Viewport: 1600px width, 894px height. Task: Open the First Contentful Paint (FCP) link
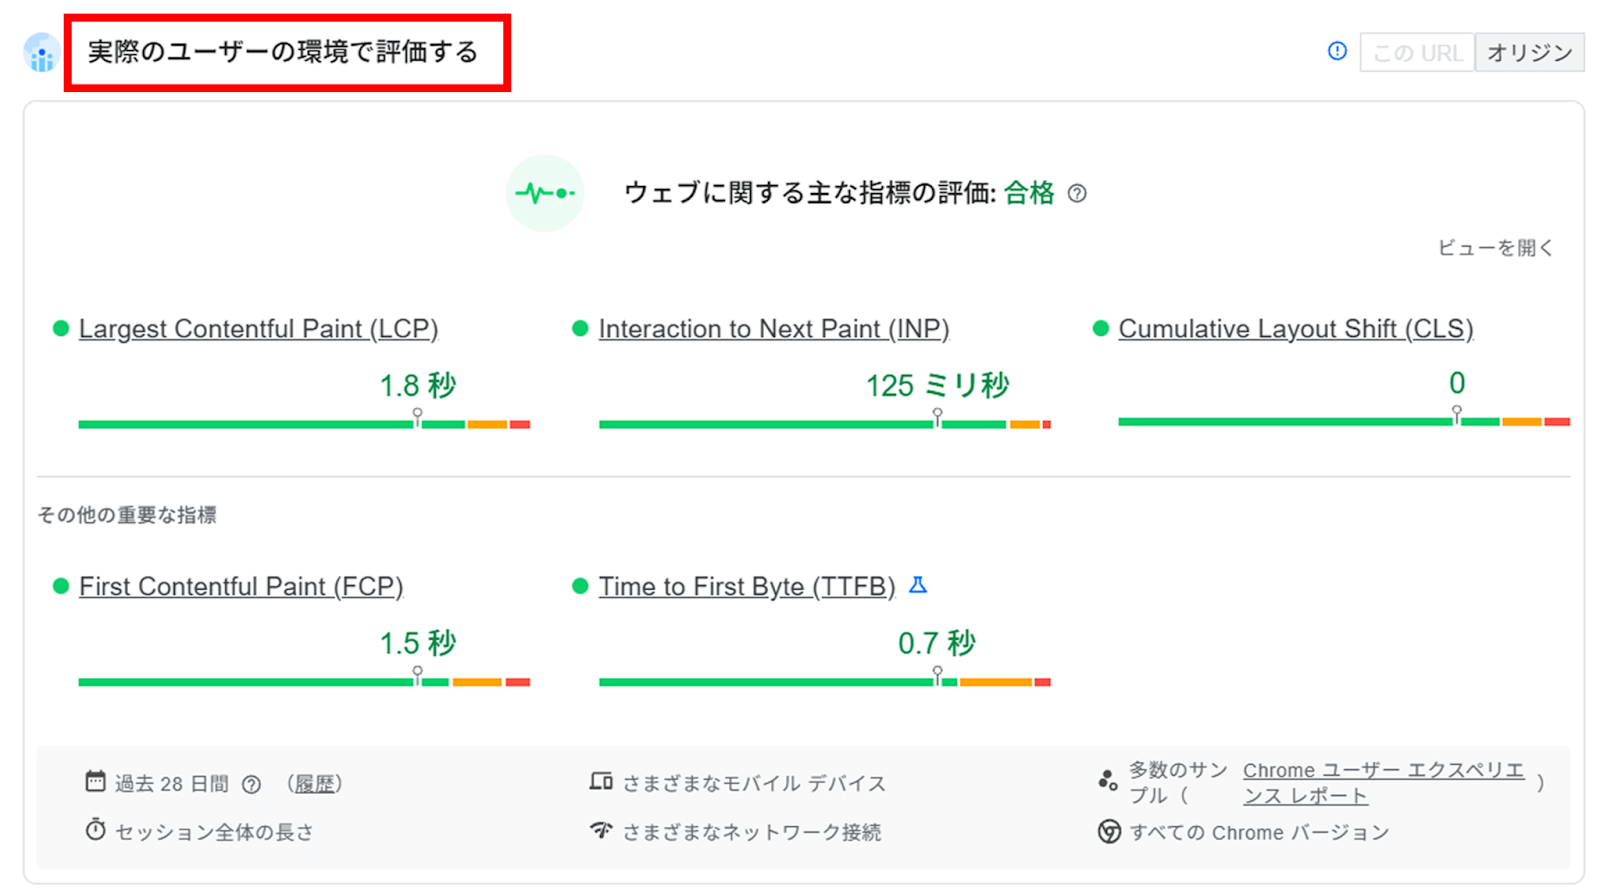(x=241, y=586)
